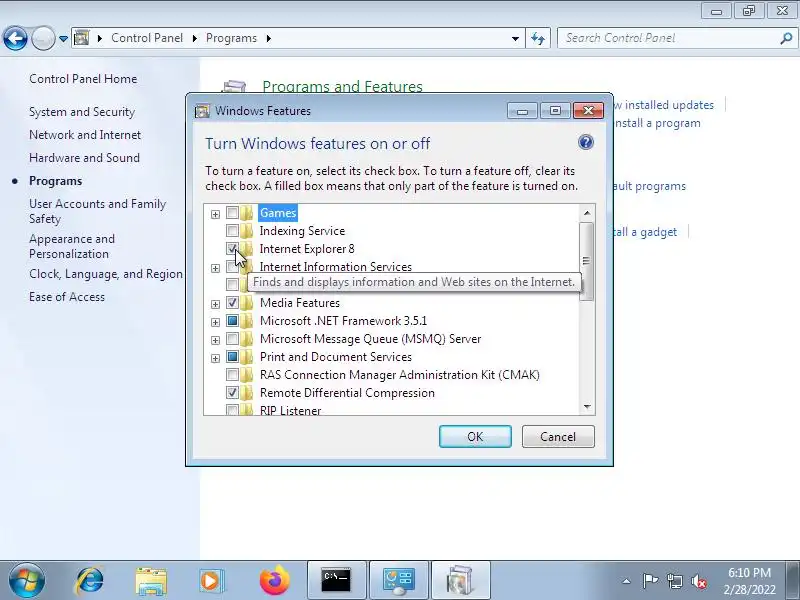Click the address bar refresh icon
Screen dimensions: 800x600
pyautogui.click(x=538, y=38)
